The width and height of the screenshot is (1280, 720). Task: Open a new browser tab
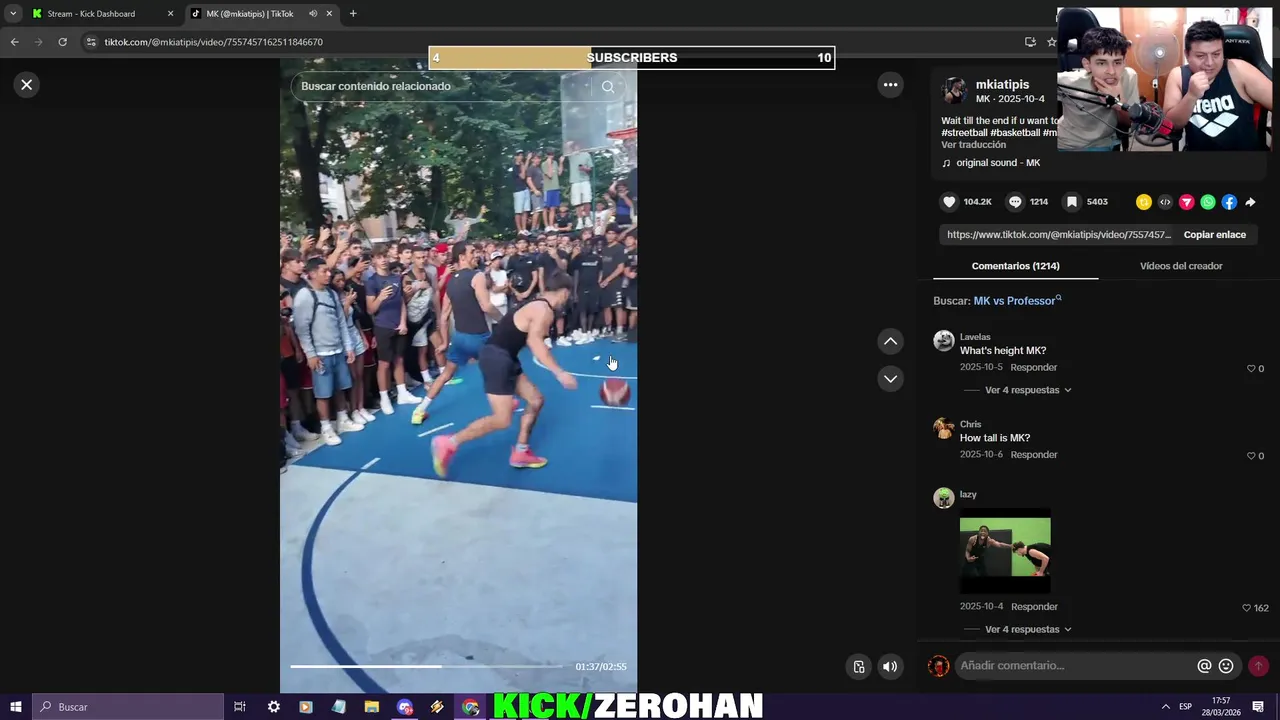click(353, 14)
